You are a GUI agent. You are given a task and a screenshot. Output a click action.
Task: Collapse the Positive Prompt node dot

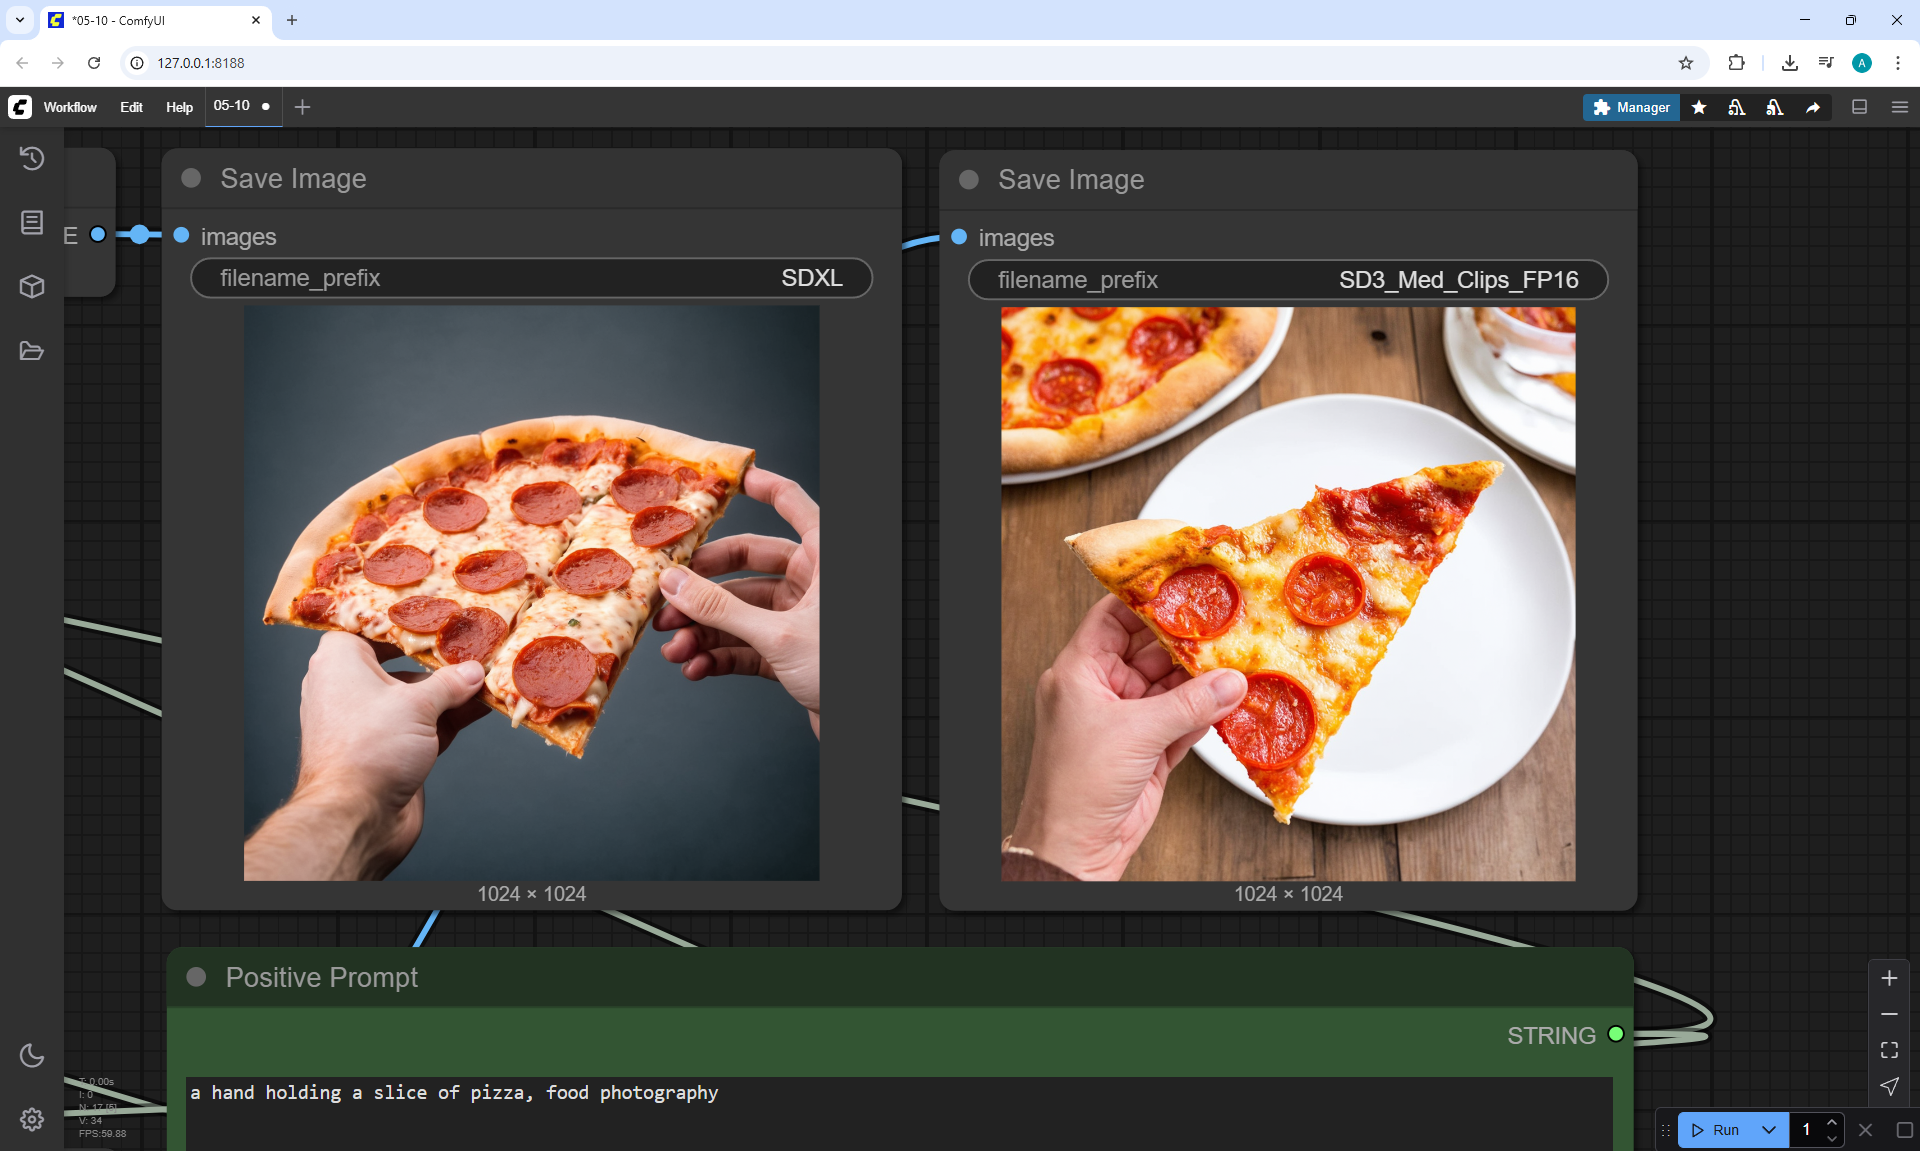point(196,977)
